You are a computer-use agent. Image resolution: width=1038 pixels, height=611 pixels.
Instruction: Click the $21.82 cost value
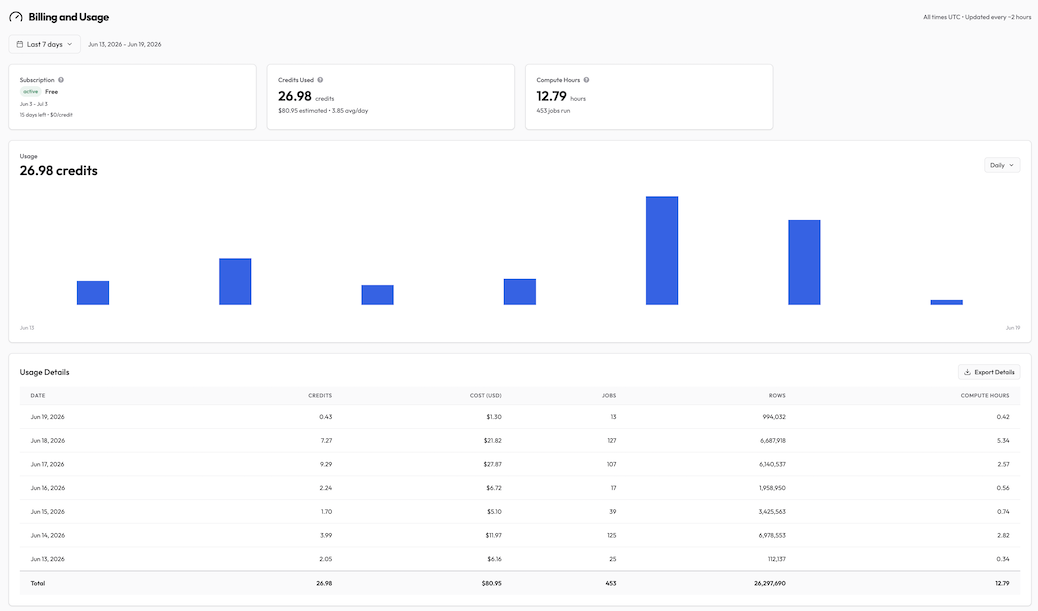coord(493,441)
